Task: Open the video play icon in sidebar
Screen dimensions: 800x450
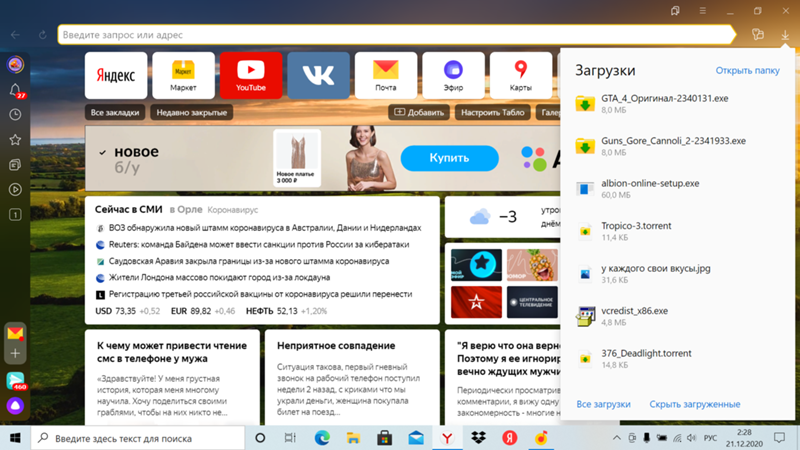Action: point(15,189)
